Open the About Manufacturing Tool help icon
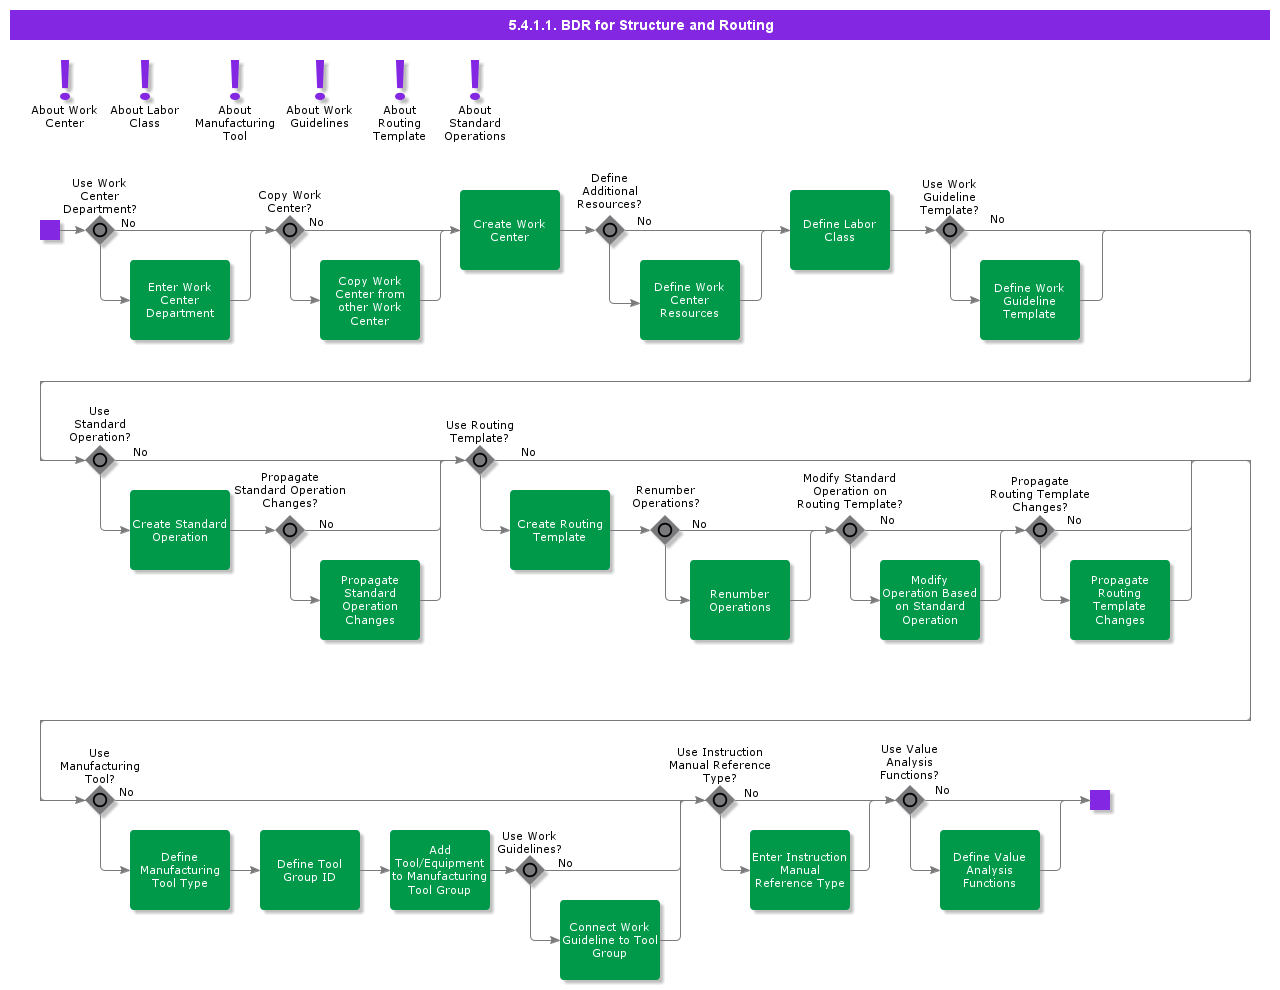Viewport: 1280px width, 990px height. 234,80
